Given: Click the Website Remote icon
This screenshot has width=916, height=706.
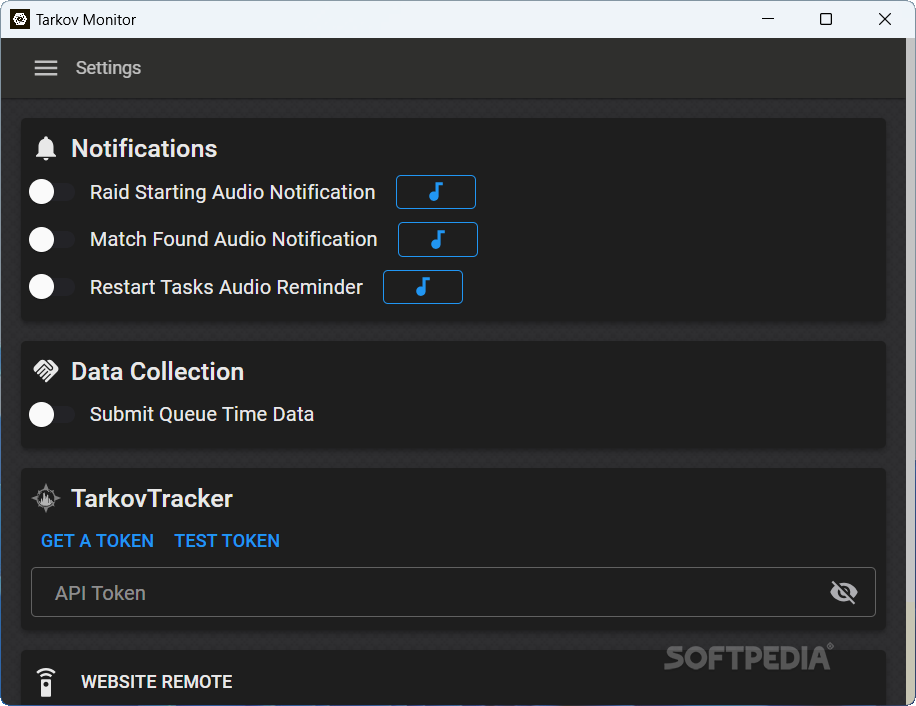Looking at the screenshot, I should pyautogui.click(x=46, y=682).
